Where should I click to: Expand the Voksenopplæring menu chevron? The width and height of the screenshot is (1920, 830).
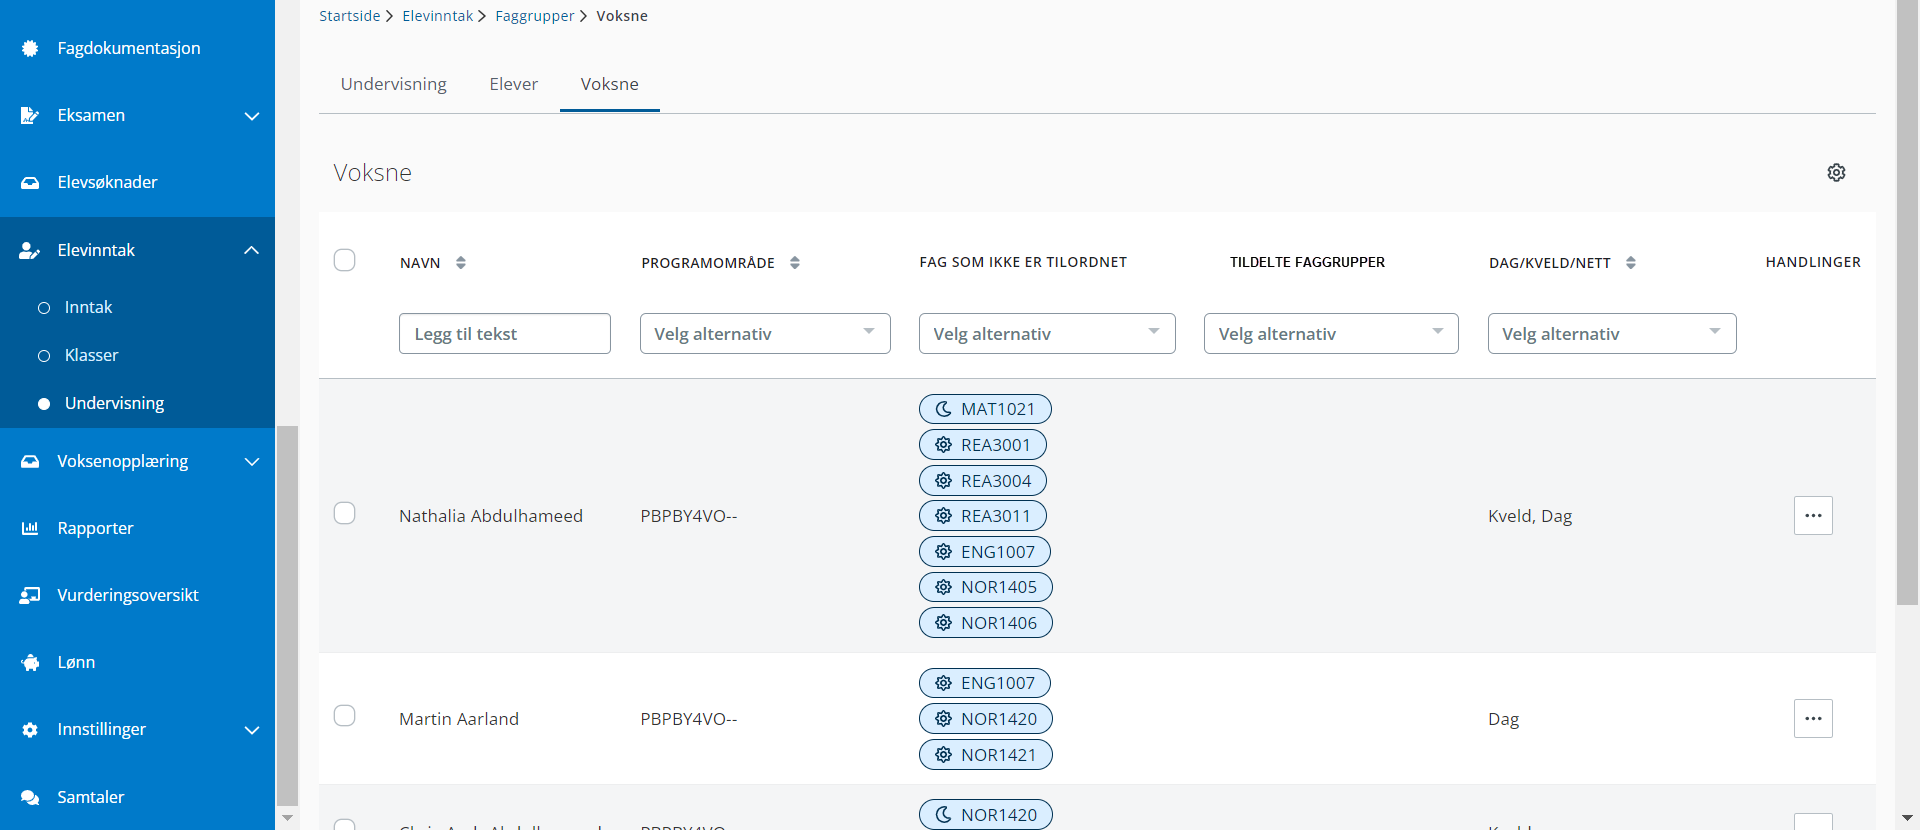point(252,462)
